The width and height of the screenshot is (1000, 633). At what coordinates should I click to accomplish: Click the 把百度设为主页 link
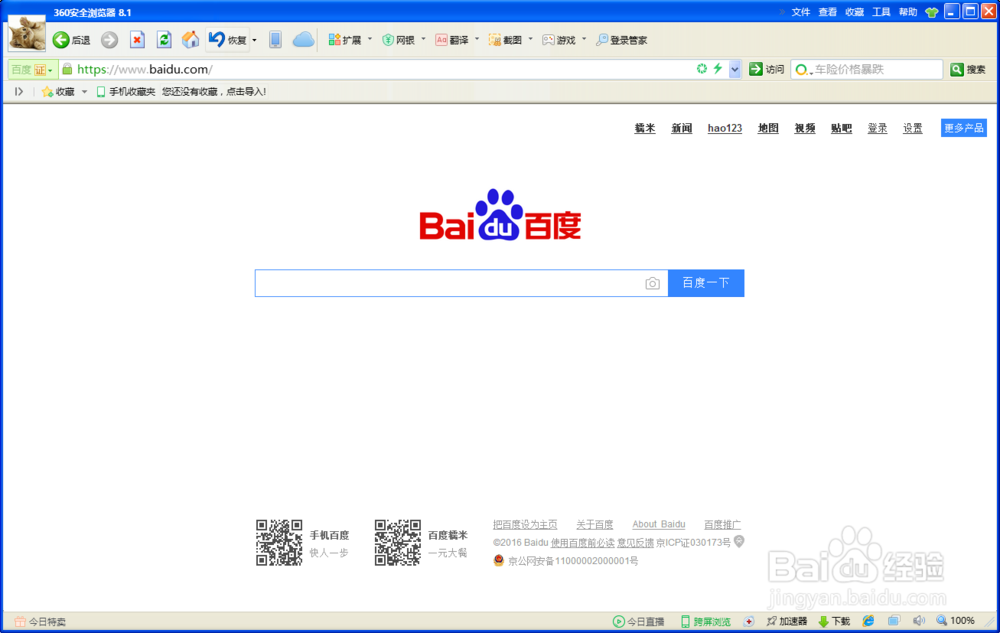click(525, 525)
